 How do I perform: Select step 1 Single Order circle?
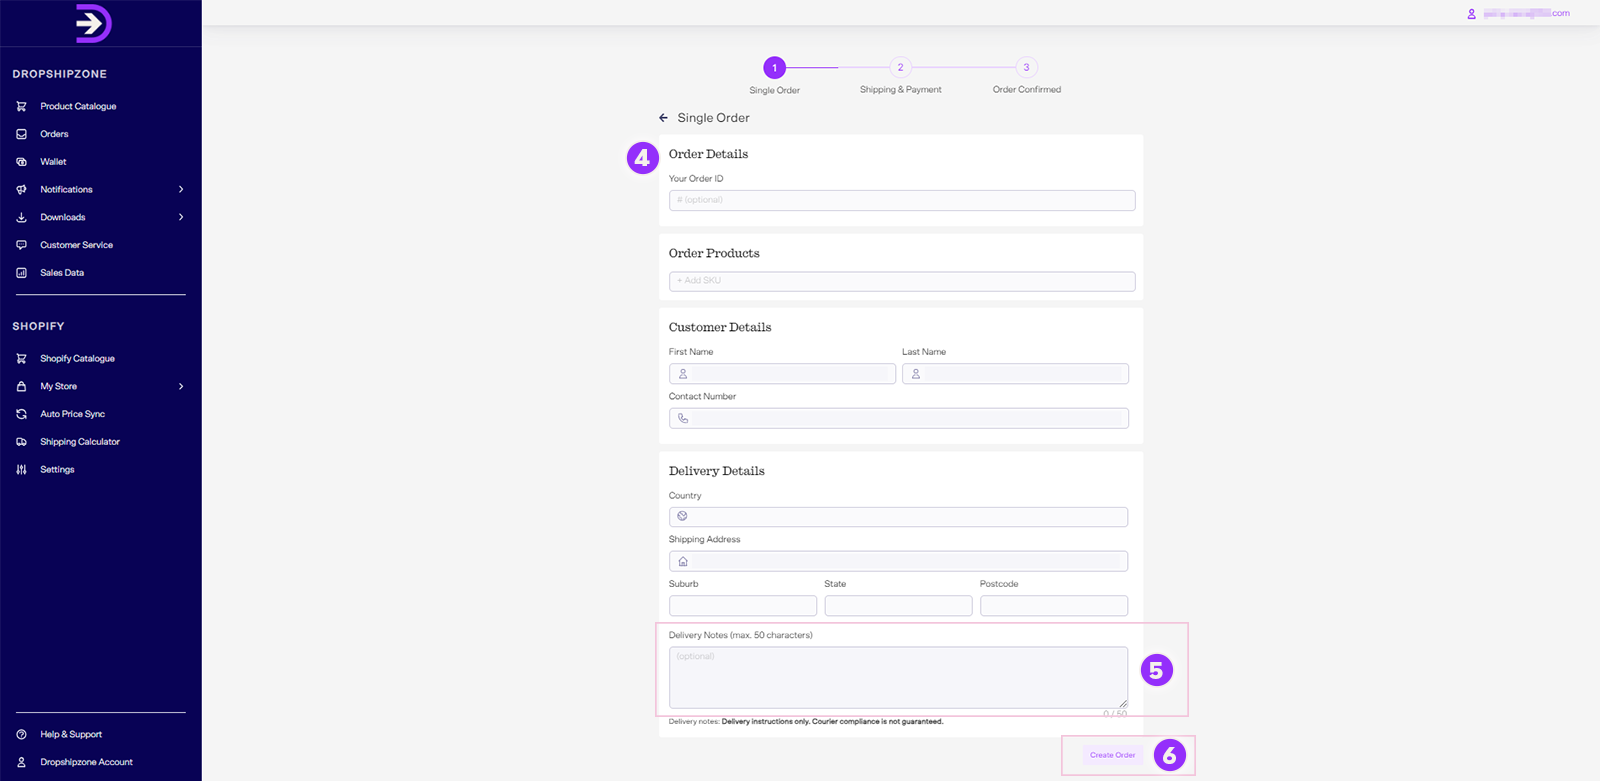pyautogui.click(x=774, y=68)
